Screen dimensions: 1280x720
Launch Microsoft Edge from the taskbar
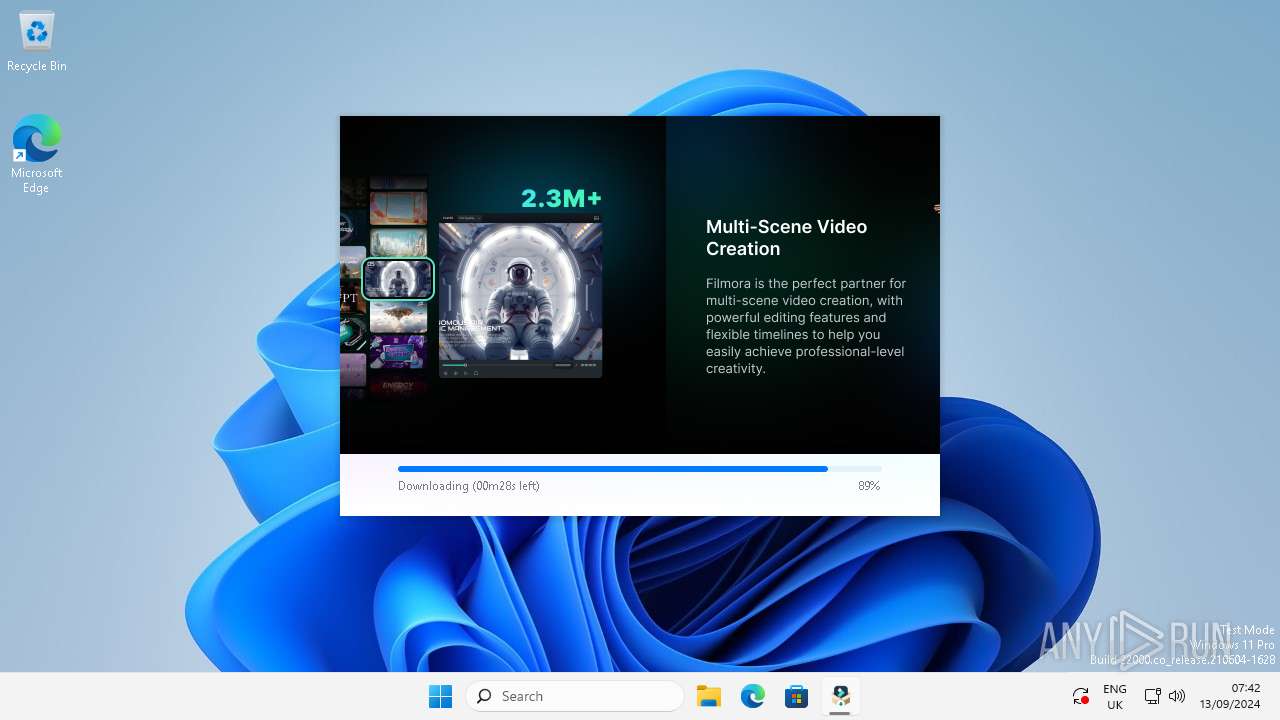tap(753, 696)
